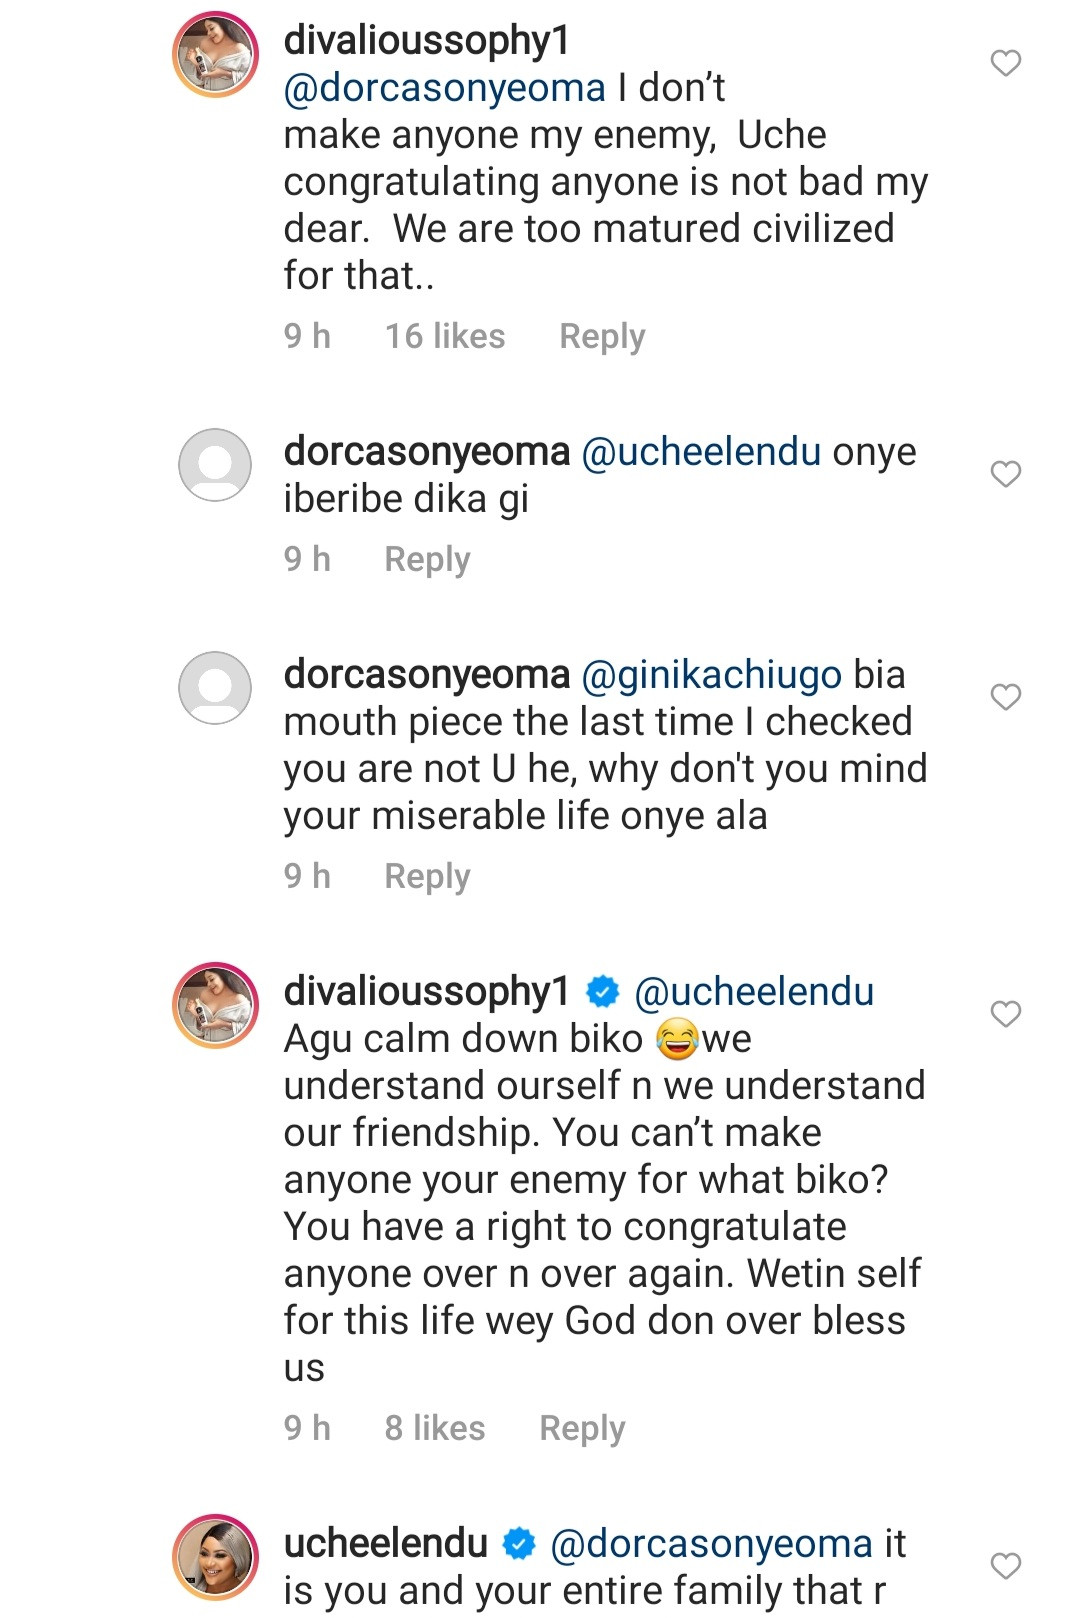The image size is (1080, 1618).
Task: Open @dorcasonyeoma mention in the top comment
Action: pyautogui.click(x=445, y=89)
